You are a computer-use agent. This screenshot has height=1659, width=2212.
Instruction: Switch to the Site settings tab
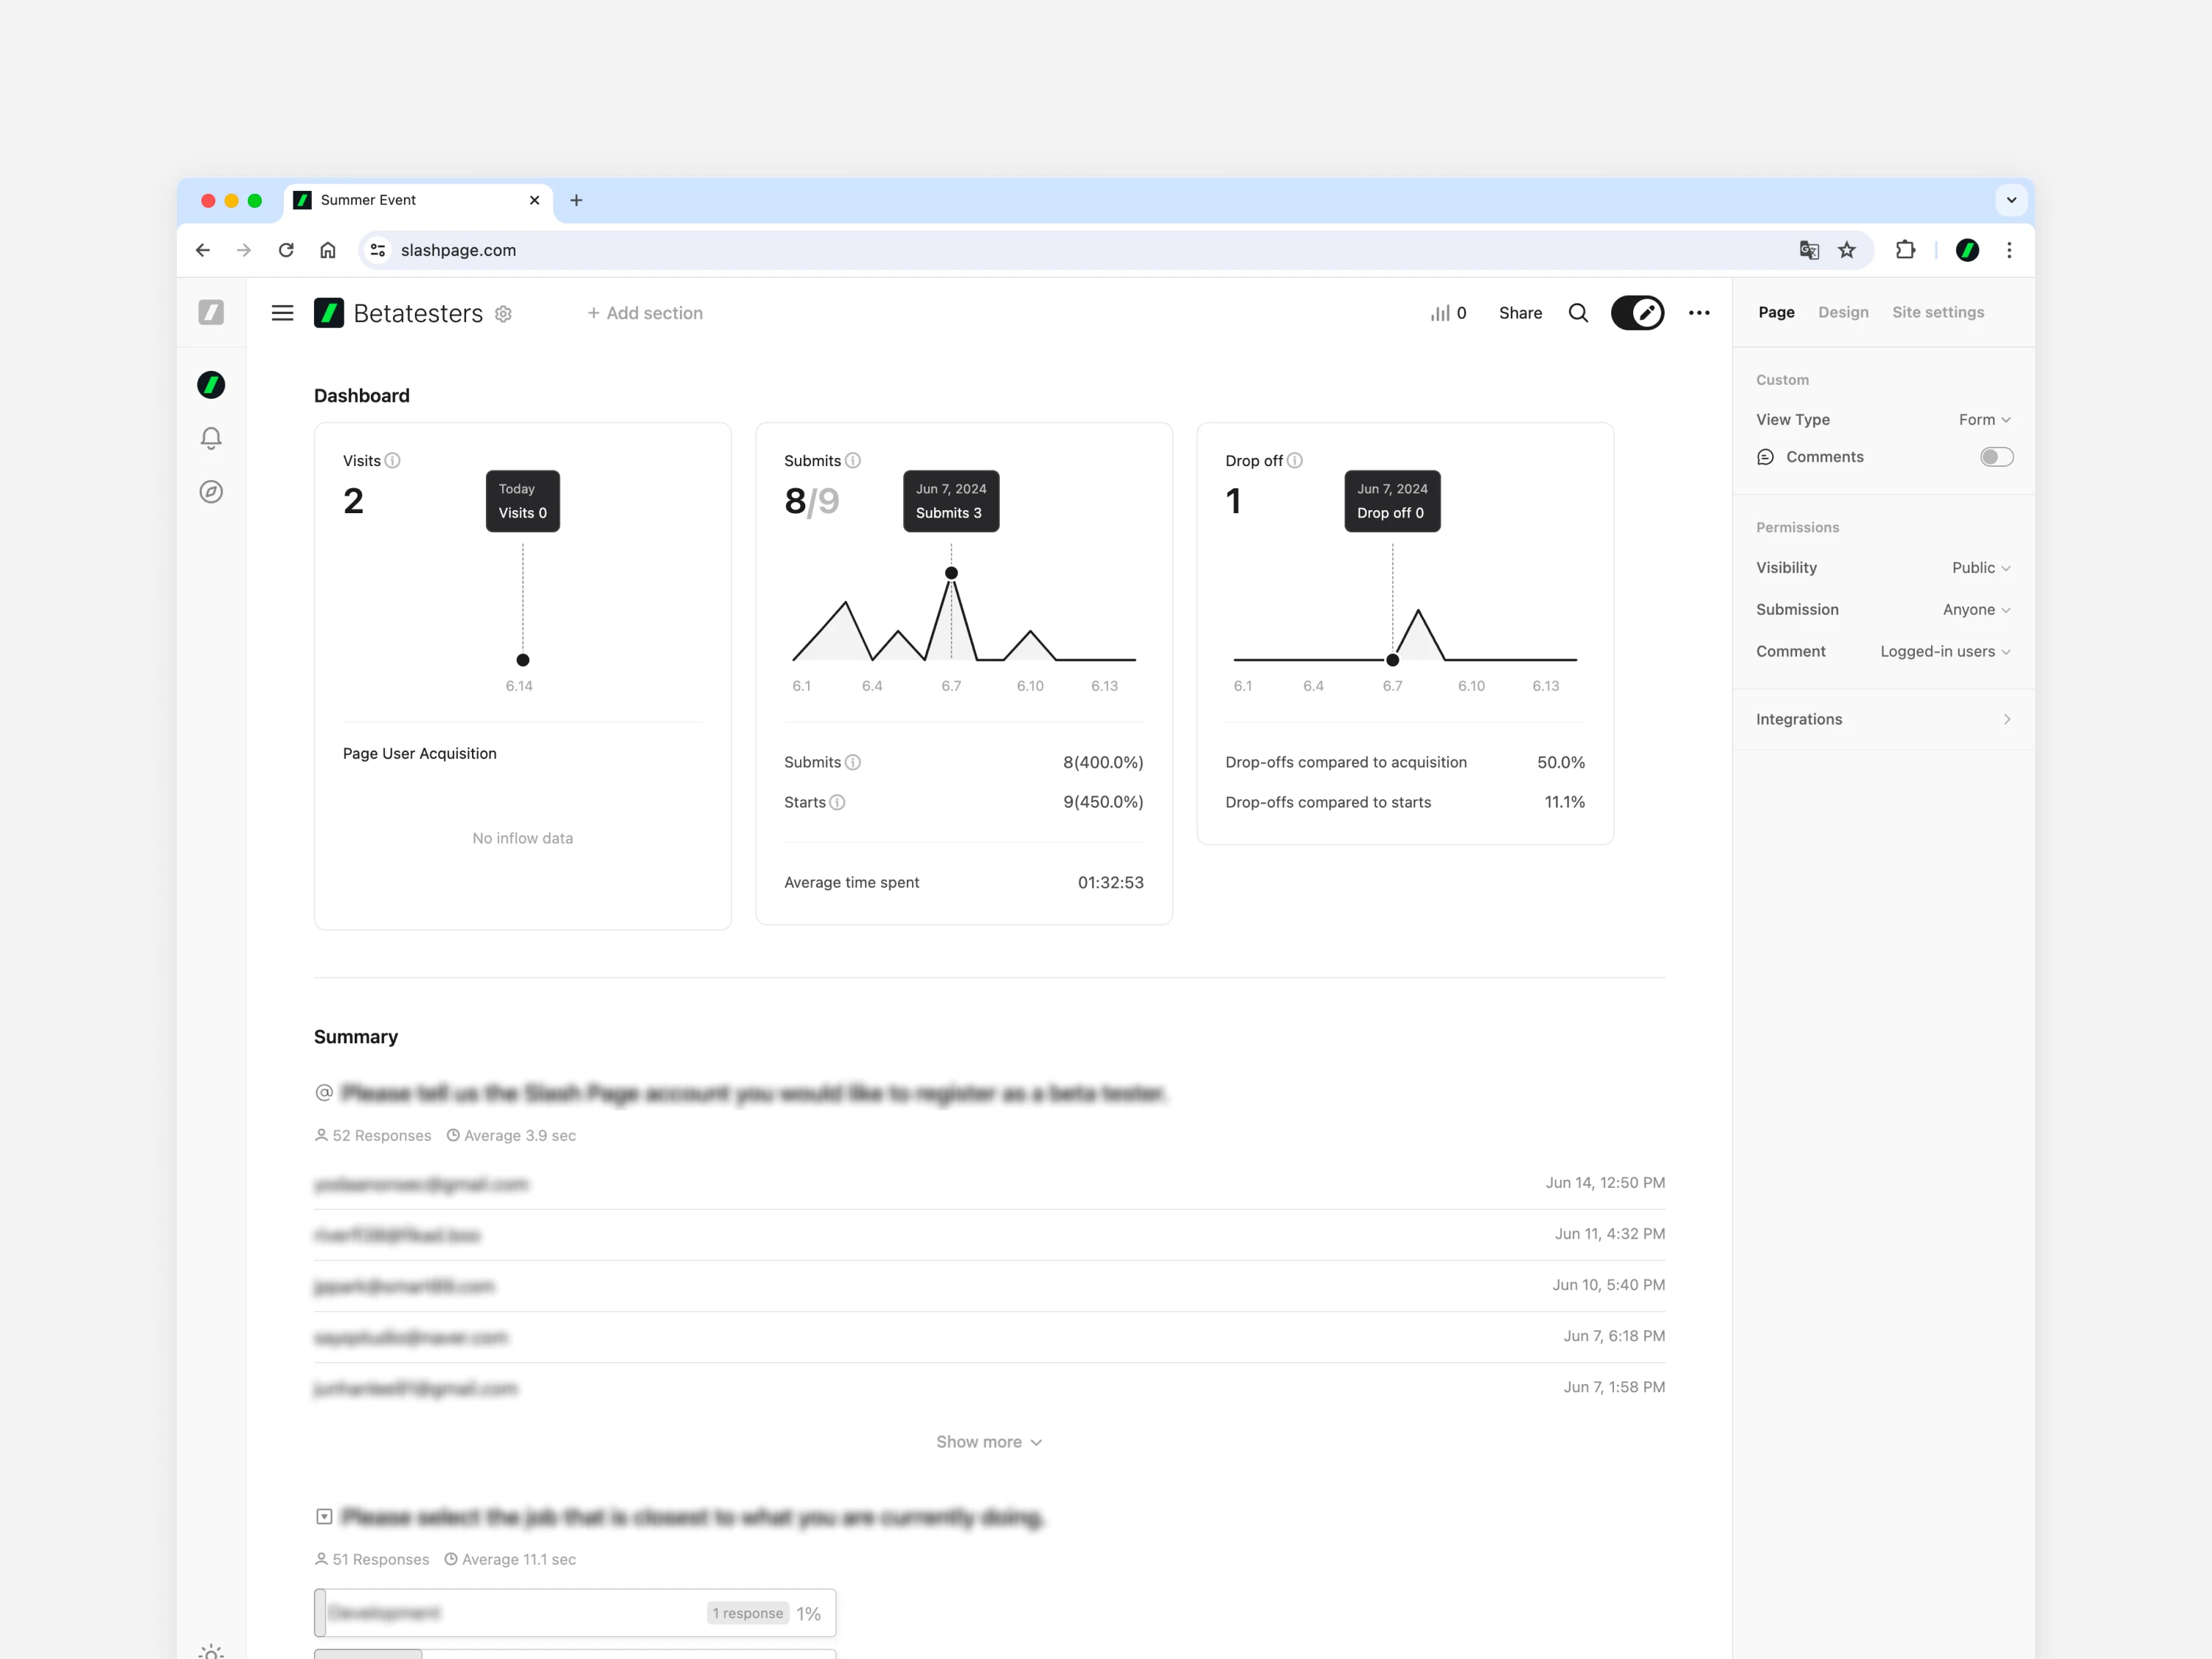pos(1937,312)
